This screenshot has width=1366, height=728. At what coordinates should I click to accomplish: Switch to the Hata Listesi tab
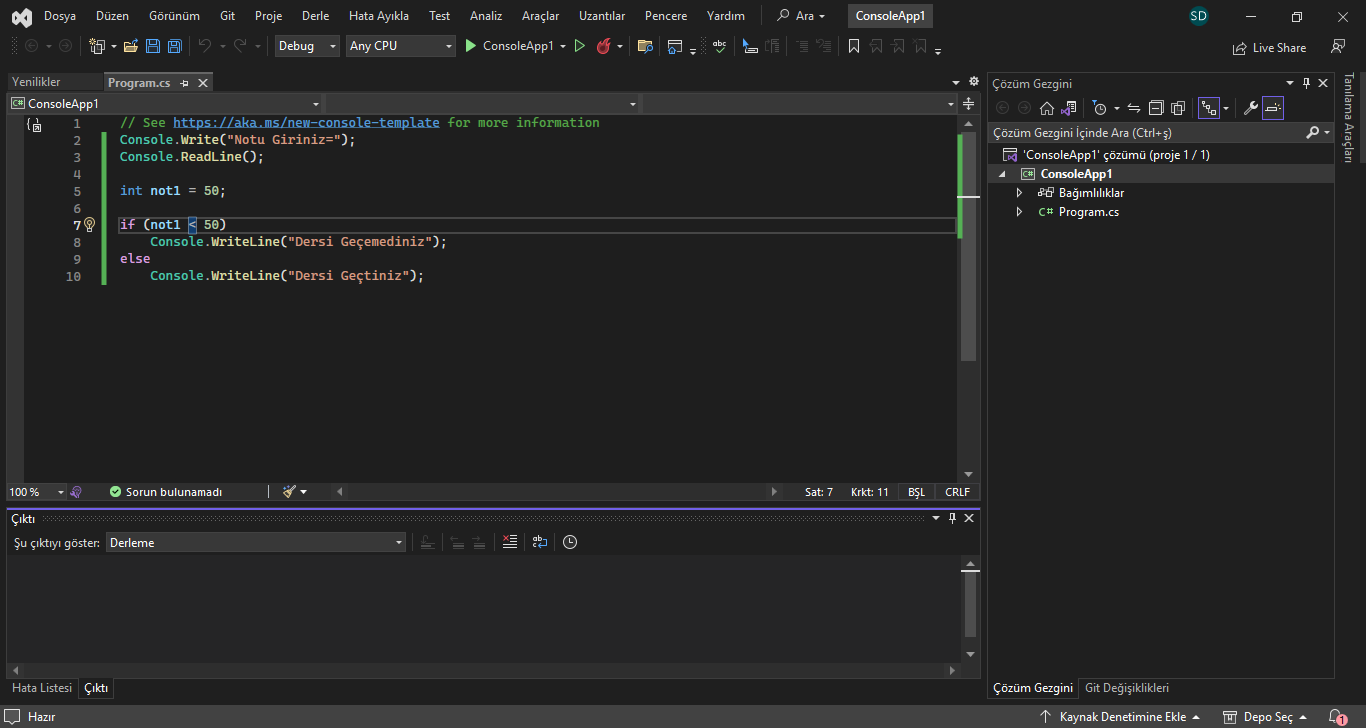tap(42, 688)
